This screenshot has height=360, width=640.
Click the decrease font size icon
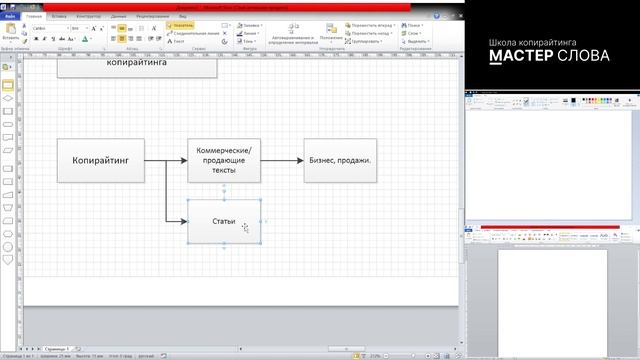tap(102, 28)
